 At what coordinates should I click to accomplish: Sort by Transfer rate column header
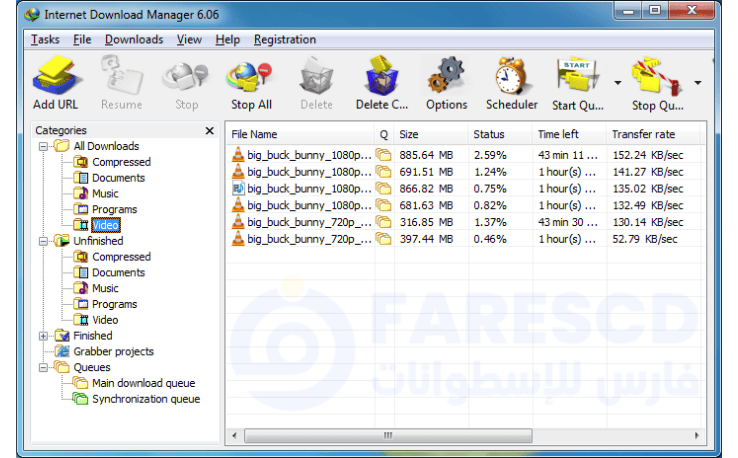pos(654,135)
